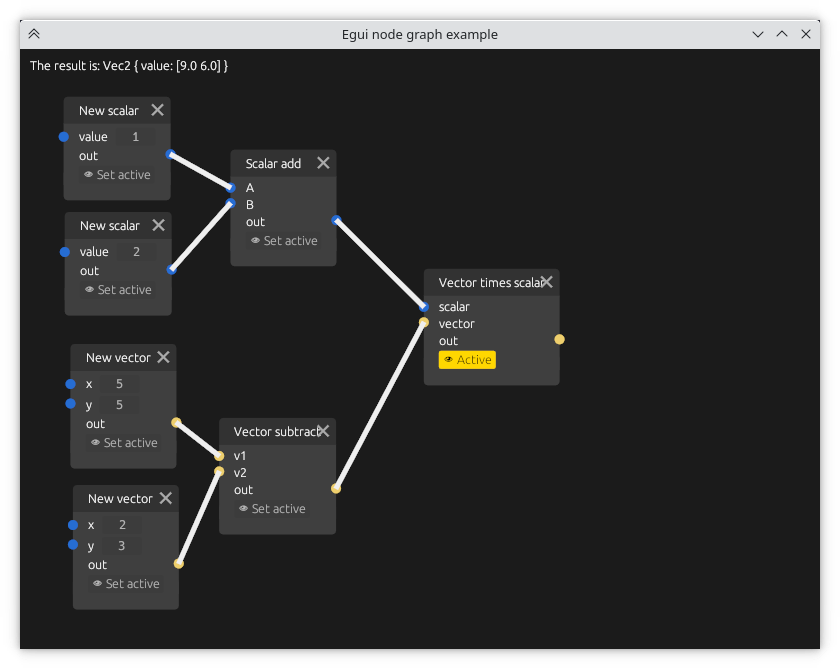Close the Vector times scalar node

pyautogui.click(x=547, y=282)
